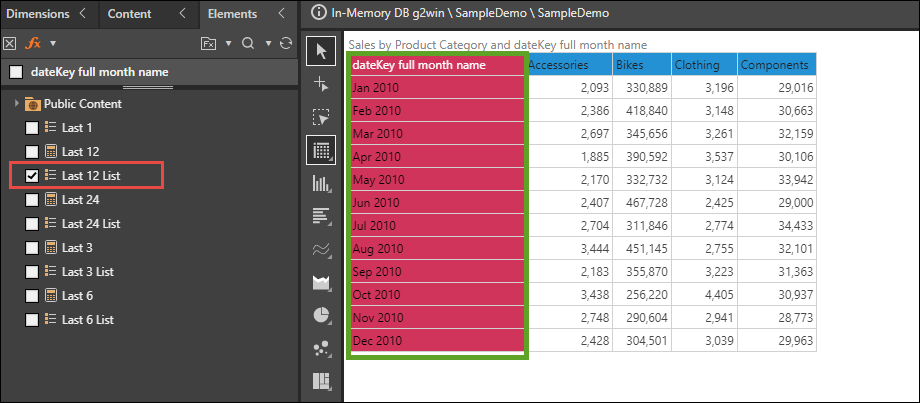Click the Jan 2010 row cell

tap(437, 88)
